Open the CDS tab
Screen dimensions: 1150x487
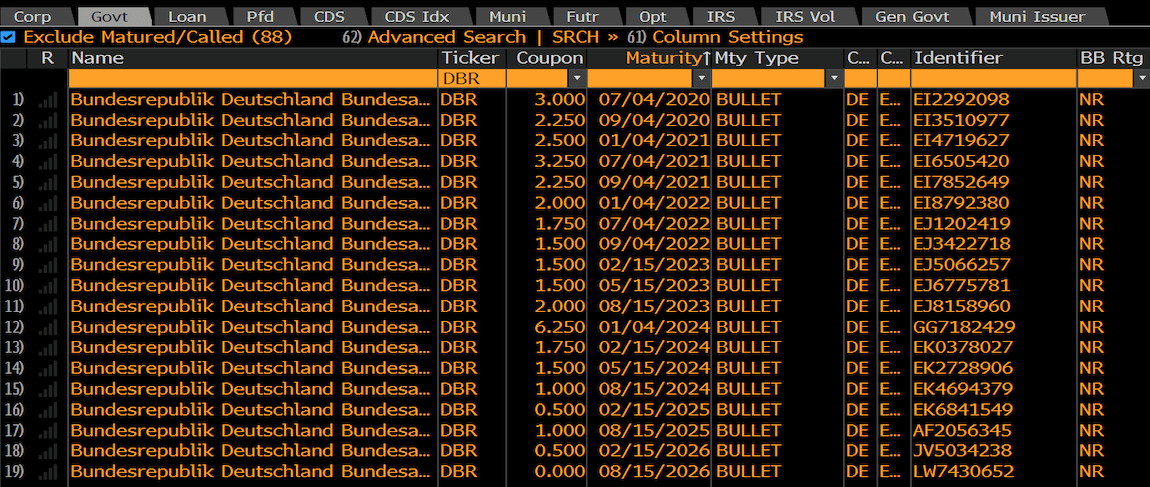tap(329, 17)
